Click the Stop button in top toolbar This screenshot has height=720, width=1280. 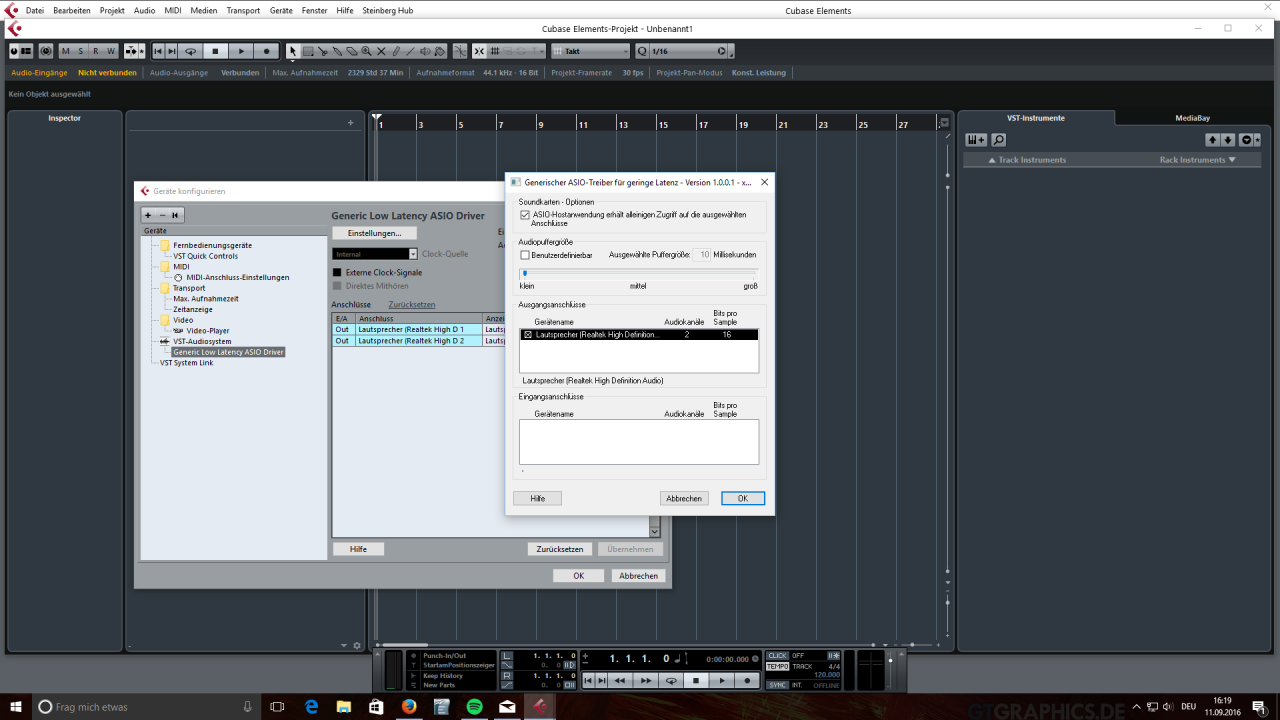point(215,51)
